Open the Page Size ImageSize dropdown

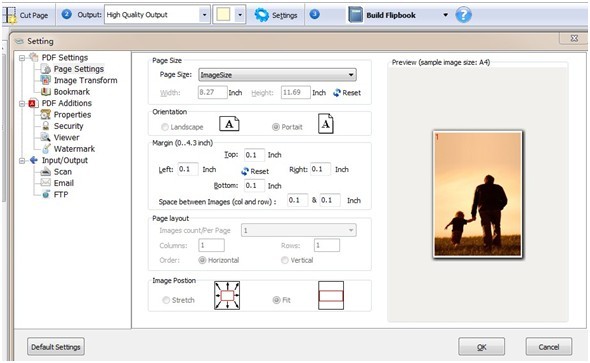(x=277, y=74)
